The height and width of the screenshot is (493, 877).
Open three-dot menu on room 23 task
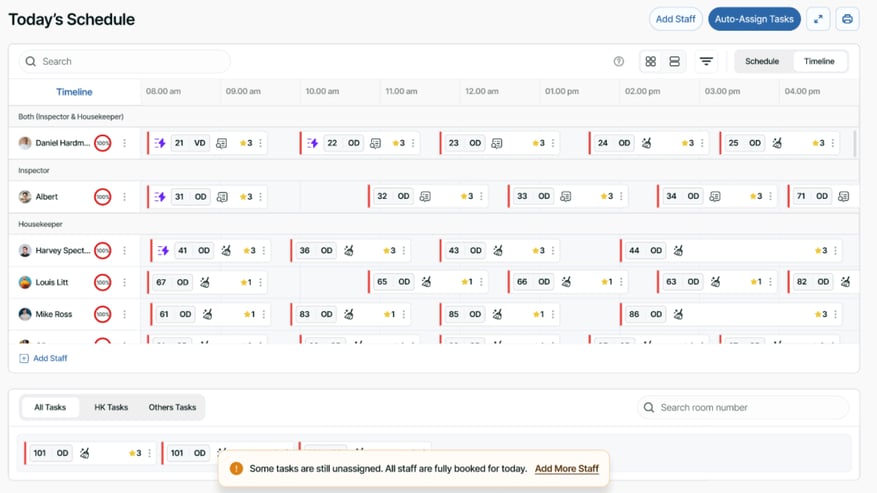(x=553, y=143)
